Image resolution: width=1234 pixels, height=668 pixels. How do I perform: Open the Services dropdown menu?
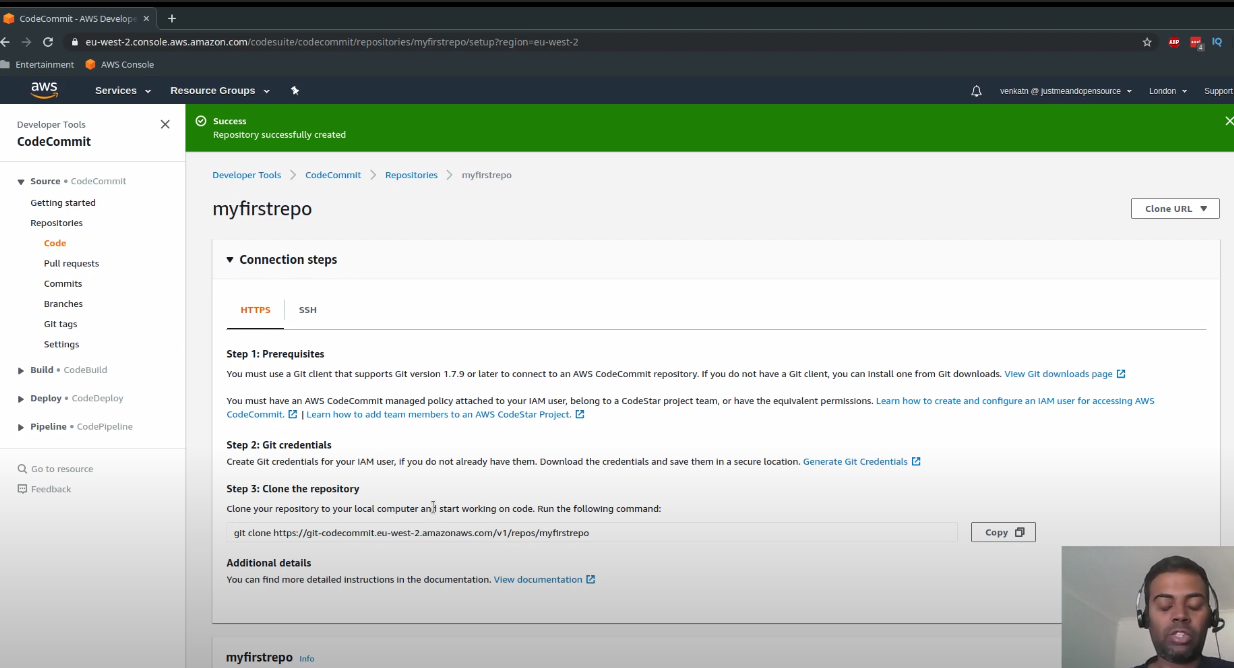click(x=123, y=91)
